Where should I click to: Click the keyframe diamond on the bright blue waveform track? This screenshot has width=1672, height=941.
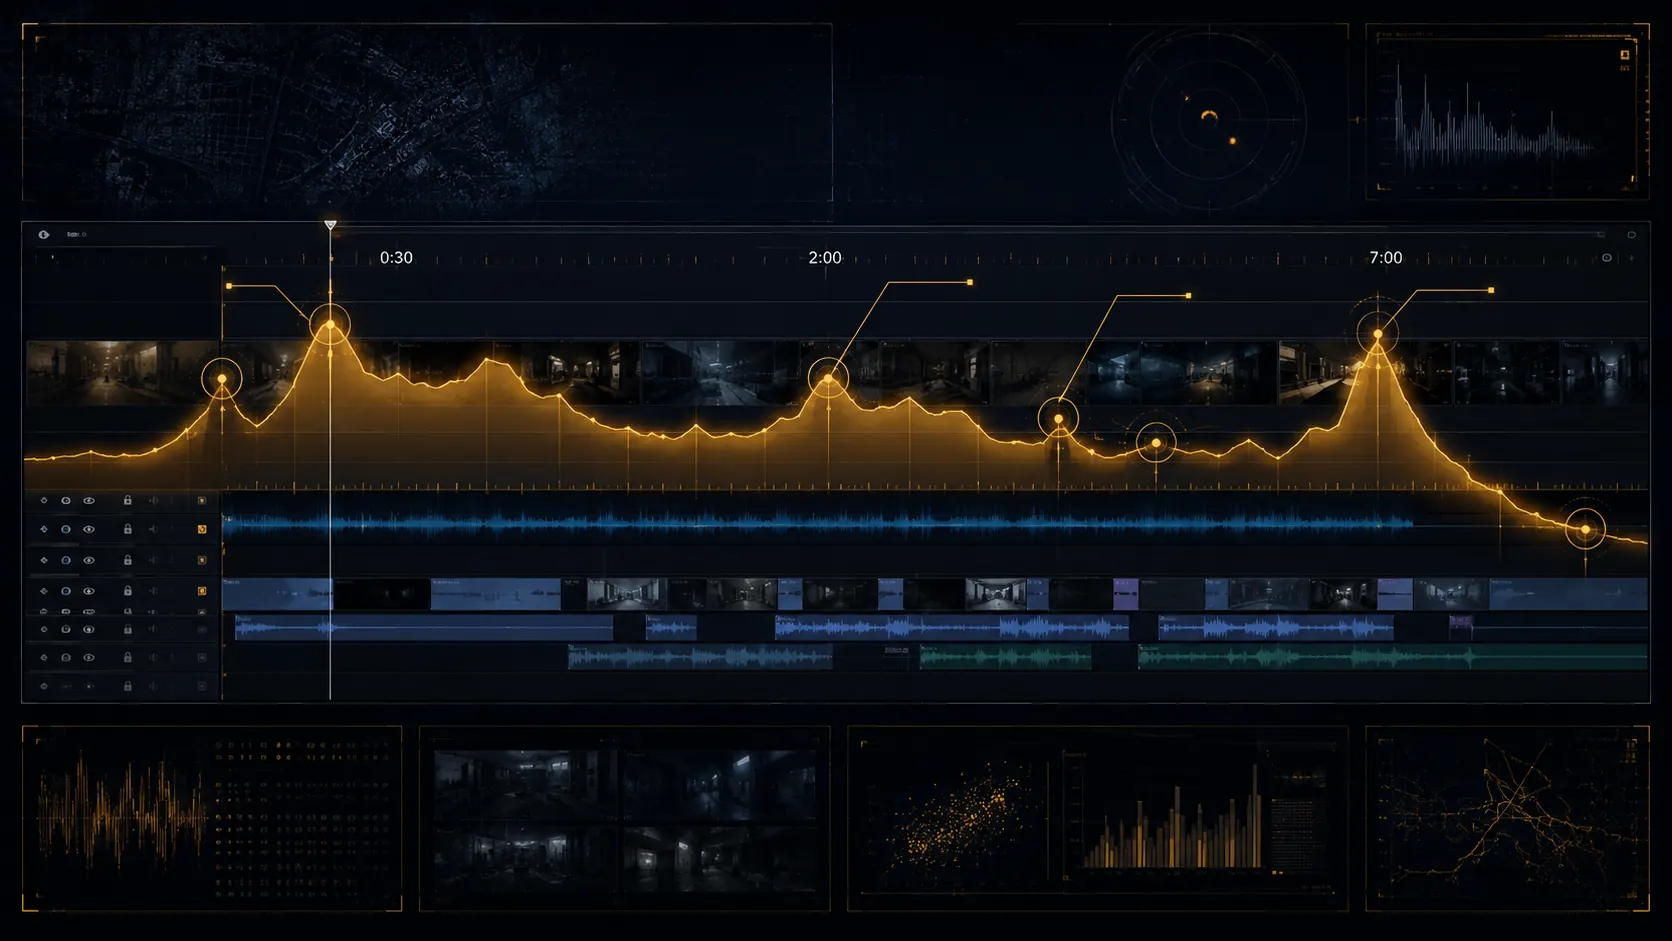click(44, 529)
